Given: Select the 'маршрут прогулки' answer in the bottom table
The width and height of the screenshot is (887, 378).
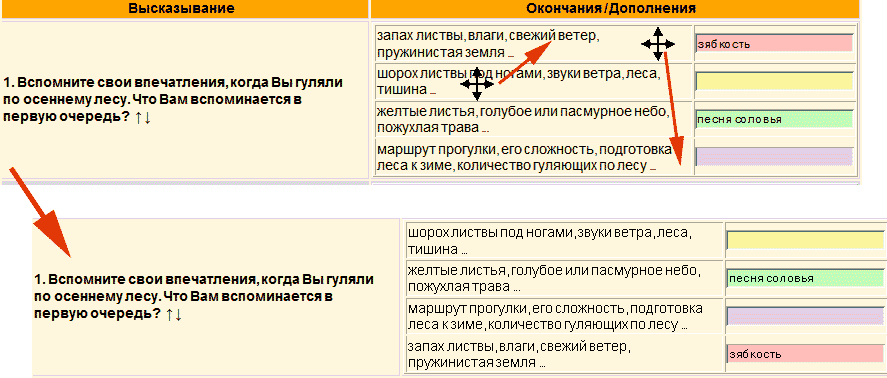Looking at the screenshot, I should 565,317.
